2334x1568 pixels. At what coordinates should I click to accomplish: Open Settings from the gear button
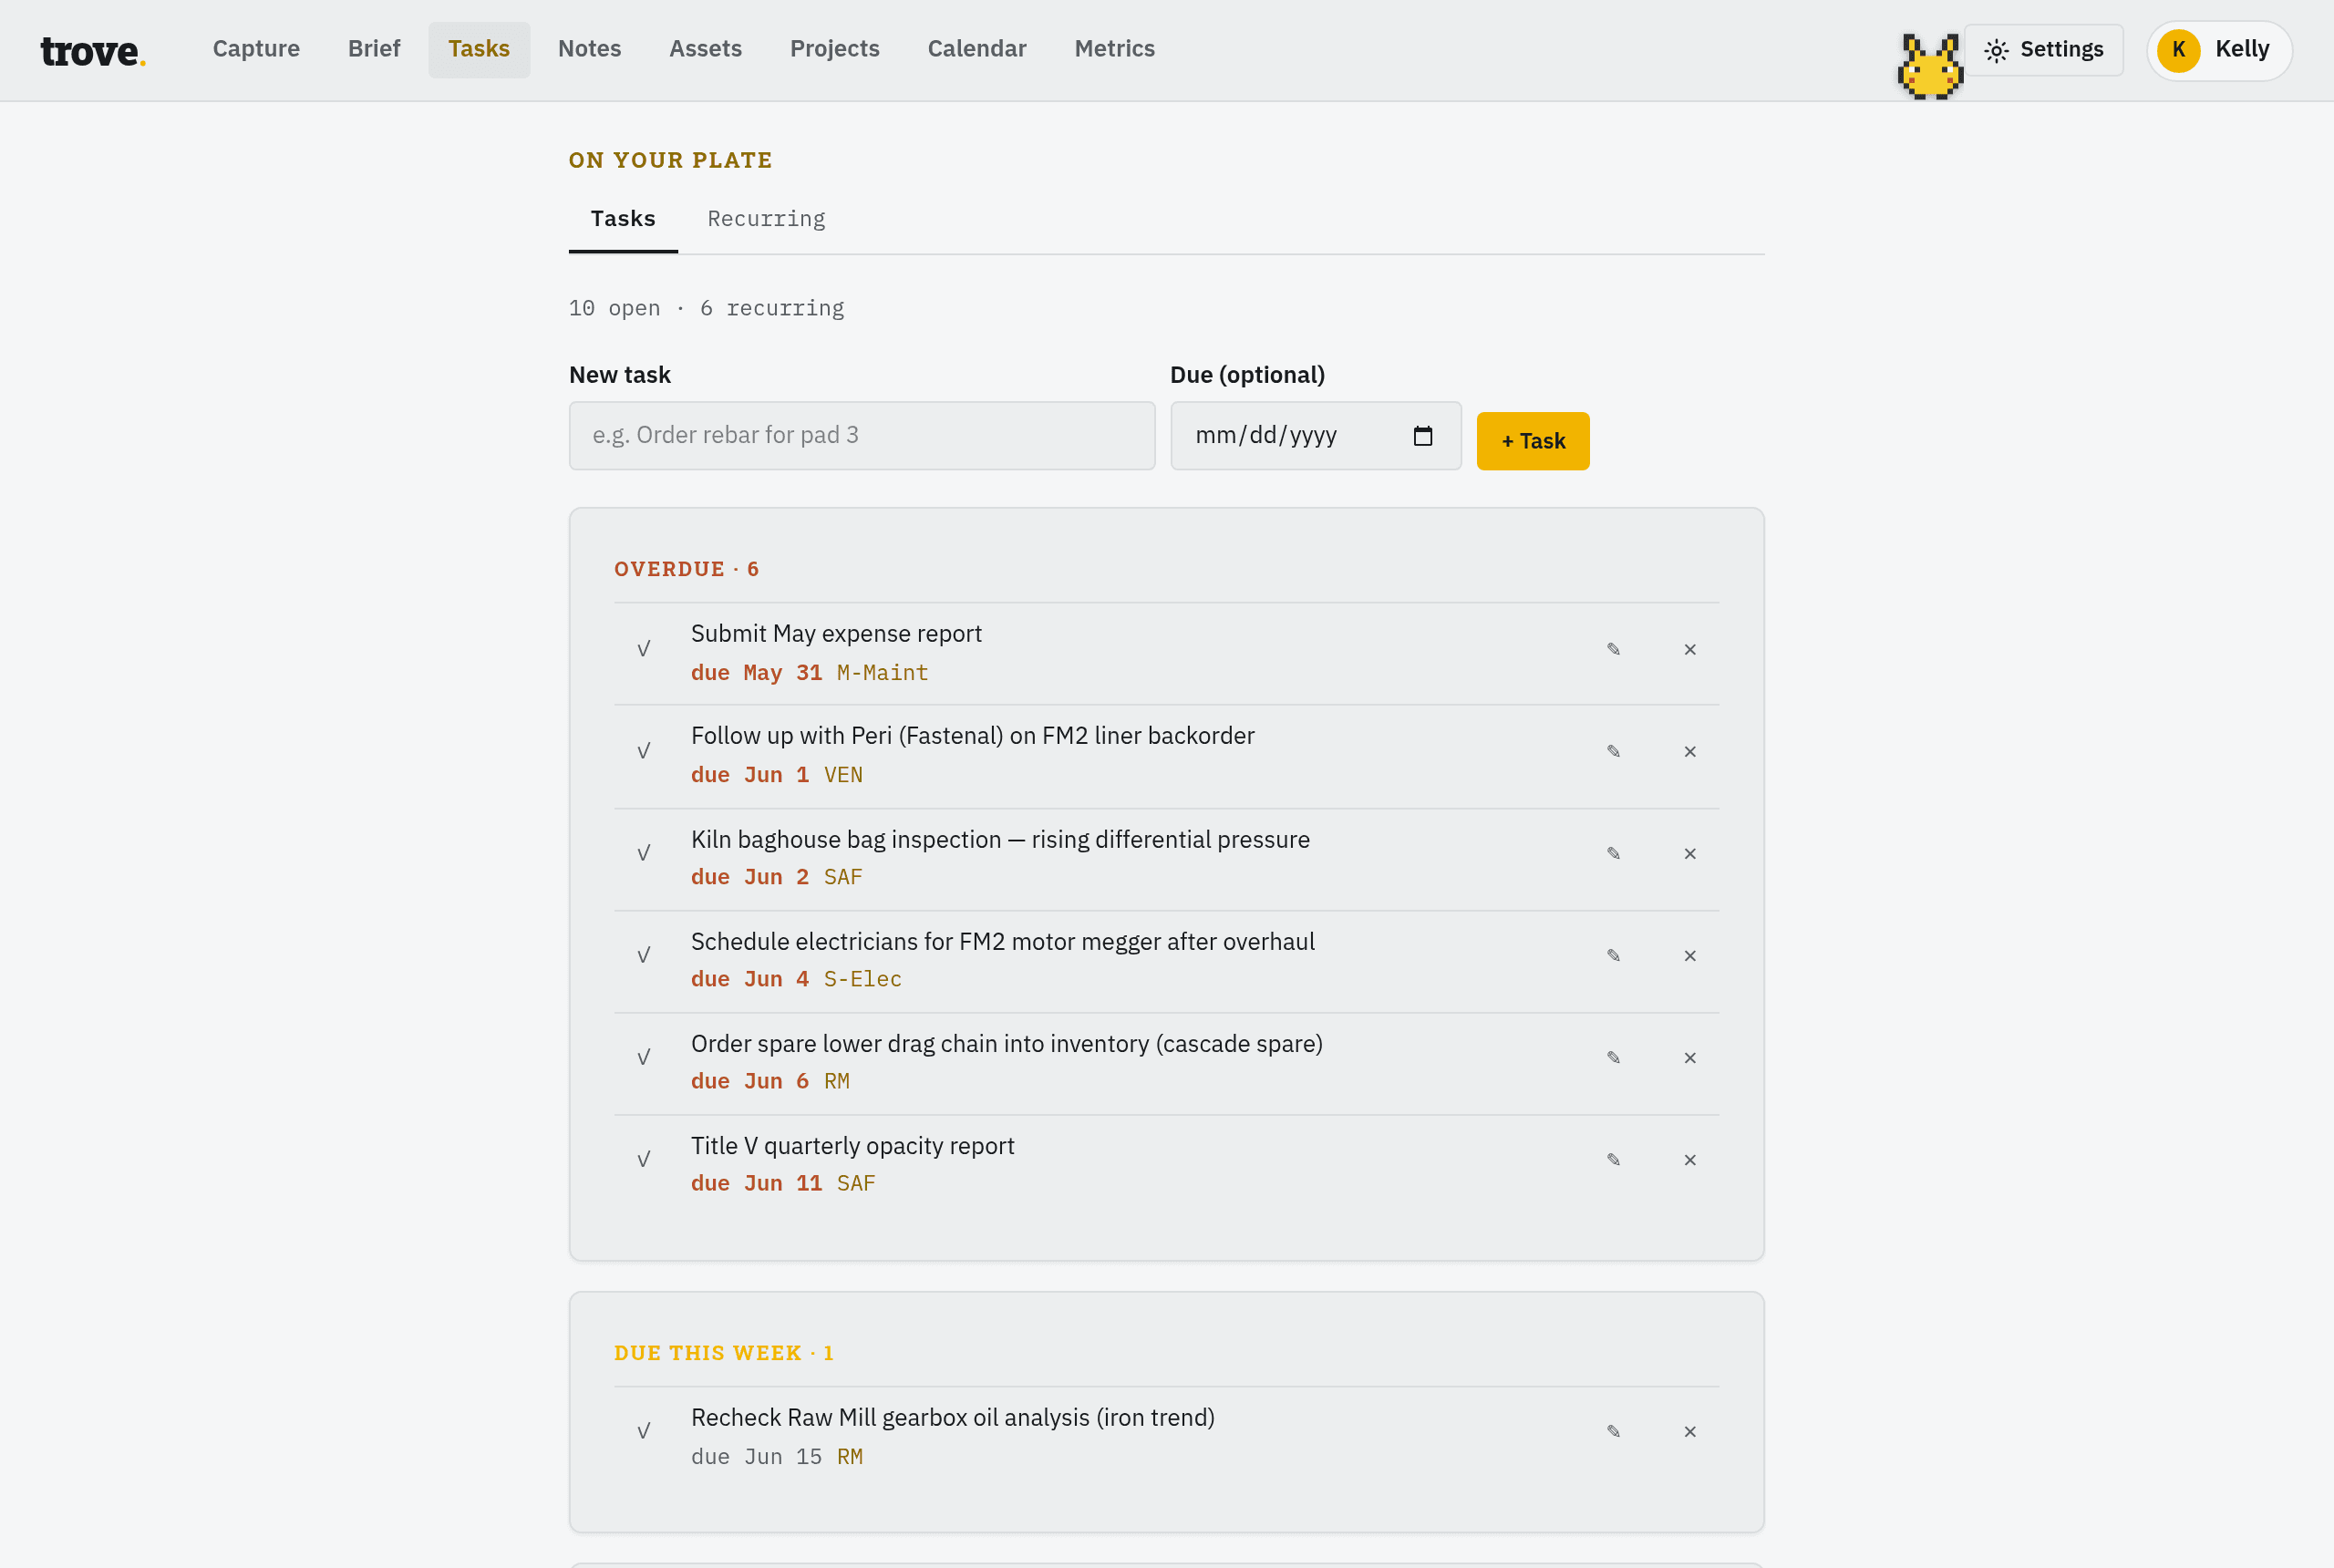click(x=2043, y=50)
